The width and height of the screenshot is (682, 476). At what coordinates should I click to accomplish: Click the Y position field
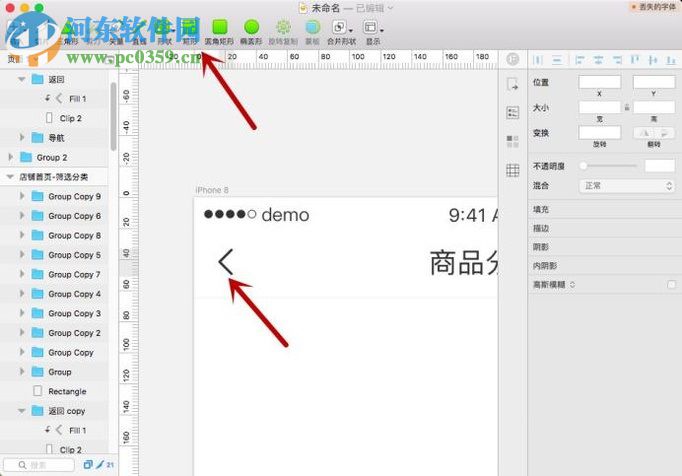tap(654, 82)
